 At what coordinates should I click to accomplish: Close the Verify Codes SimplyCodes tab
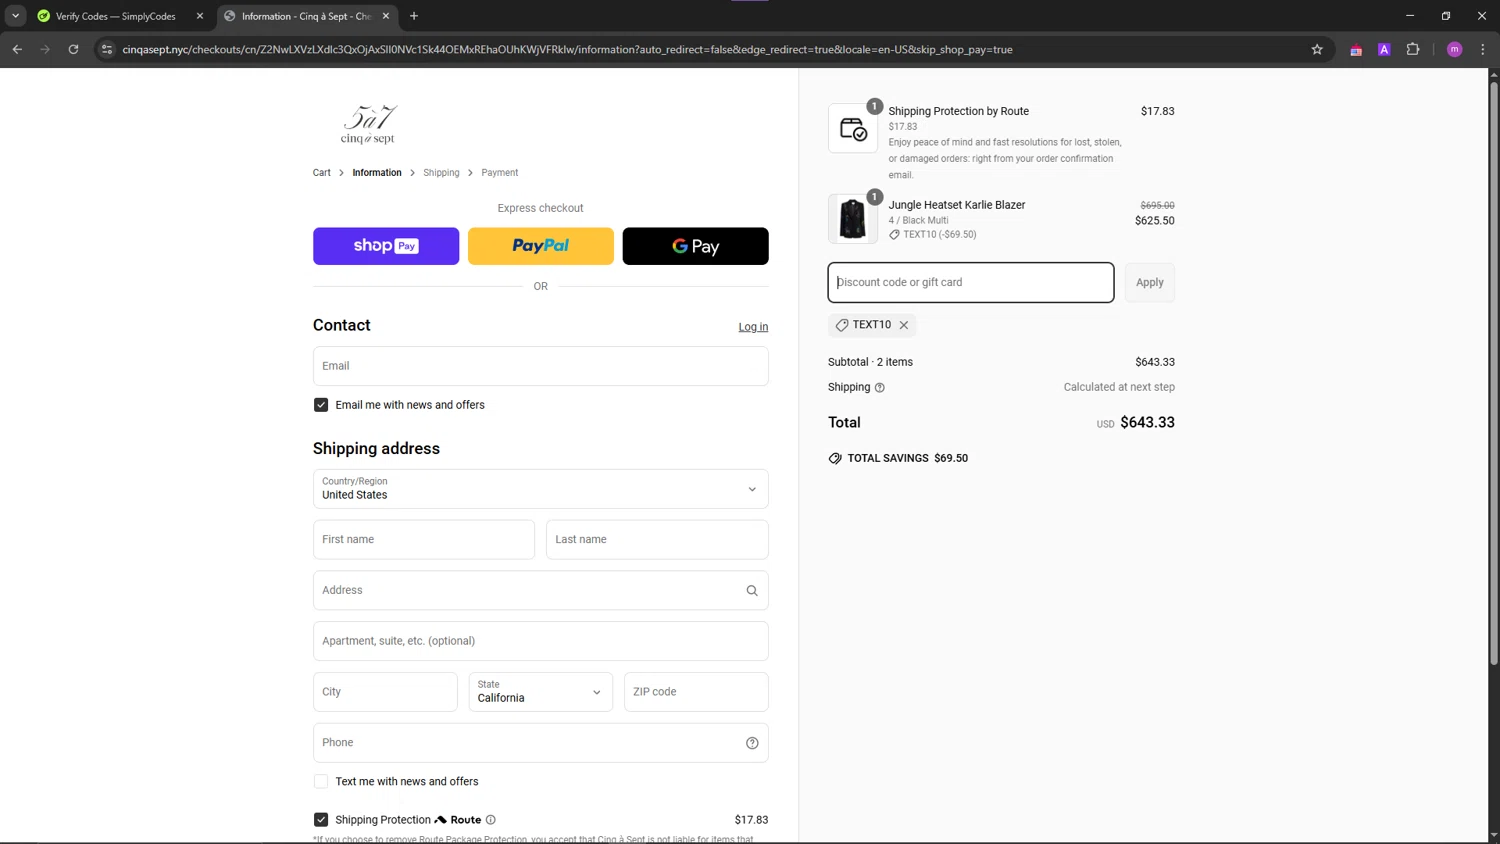(199, 16)
